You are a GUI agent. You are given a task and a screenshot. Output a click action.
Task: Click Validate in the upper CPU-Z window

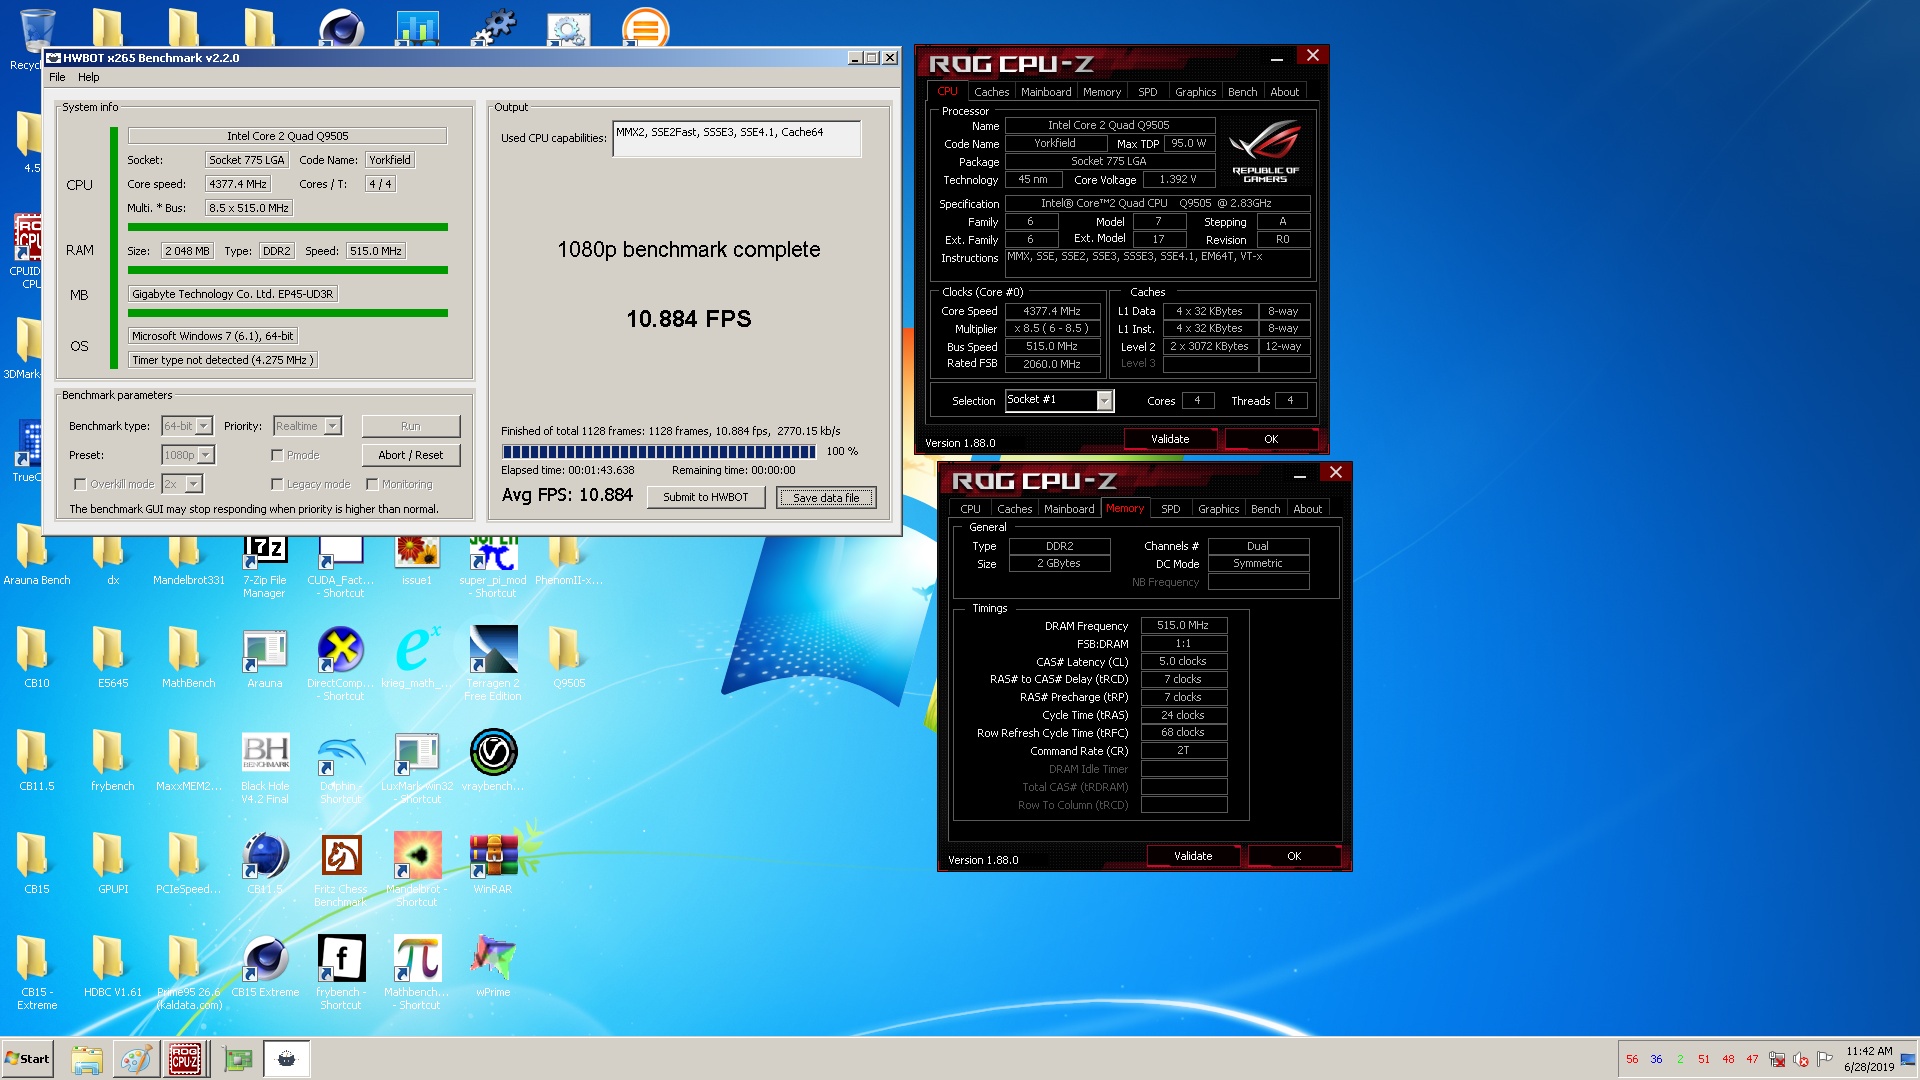click(x=1170, y=439)
